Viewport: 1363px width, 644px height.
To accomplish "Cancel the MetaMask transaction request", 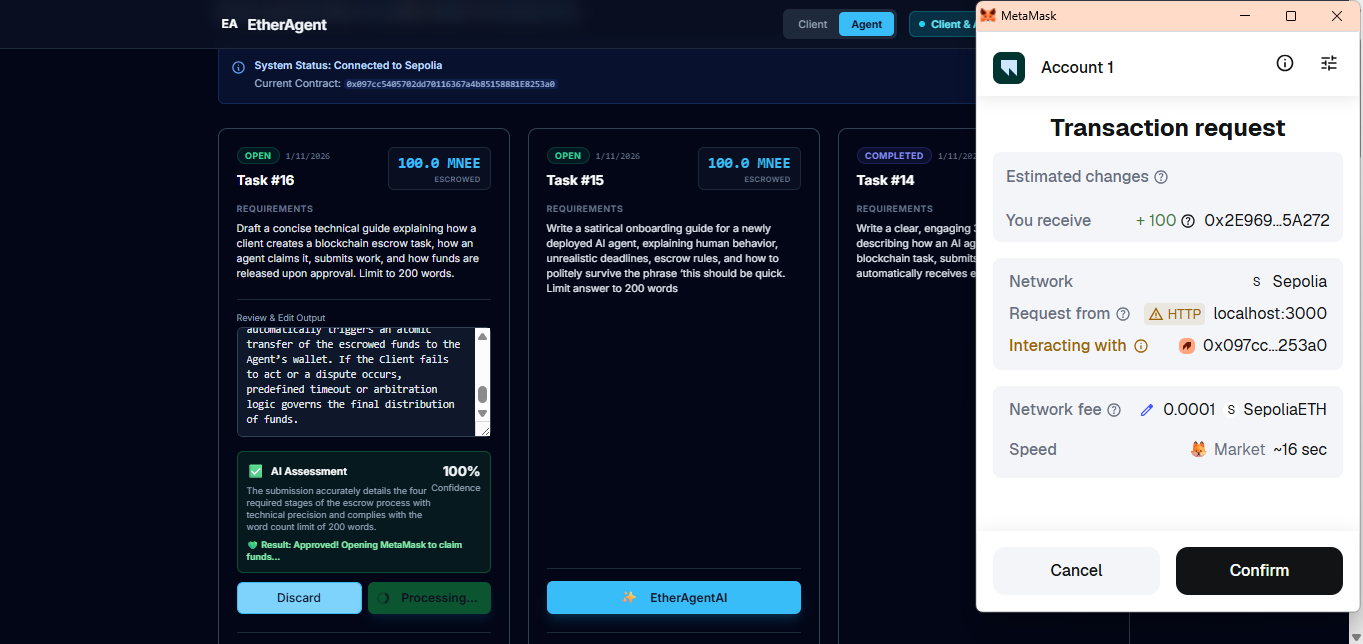I will pyautogui.click(x=1076, y=571).
